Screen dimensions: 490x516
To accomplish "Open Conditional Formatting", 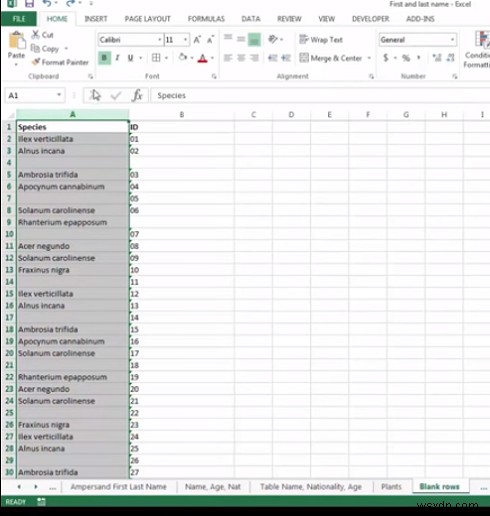I will click(x=477, y=49).
